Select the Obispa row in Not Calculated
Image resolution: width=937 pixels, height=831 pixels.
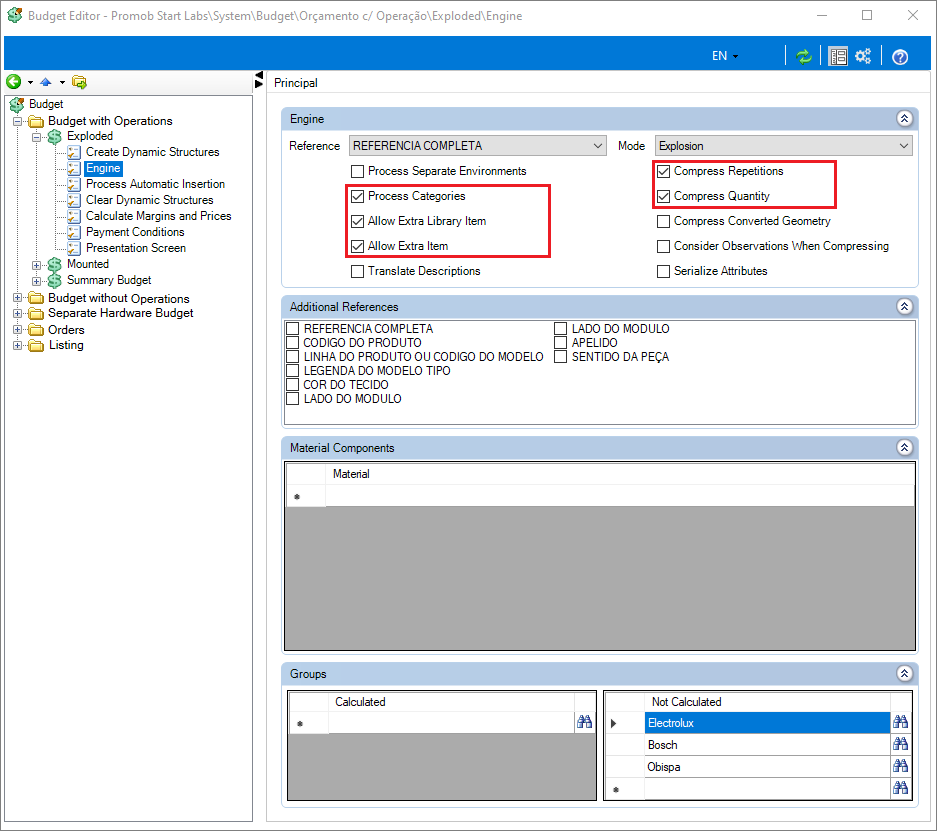(x=767, y=767)
